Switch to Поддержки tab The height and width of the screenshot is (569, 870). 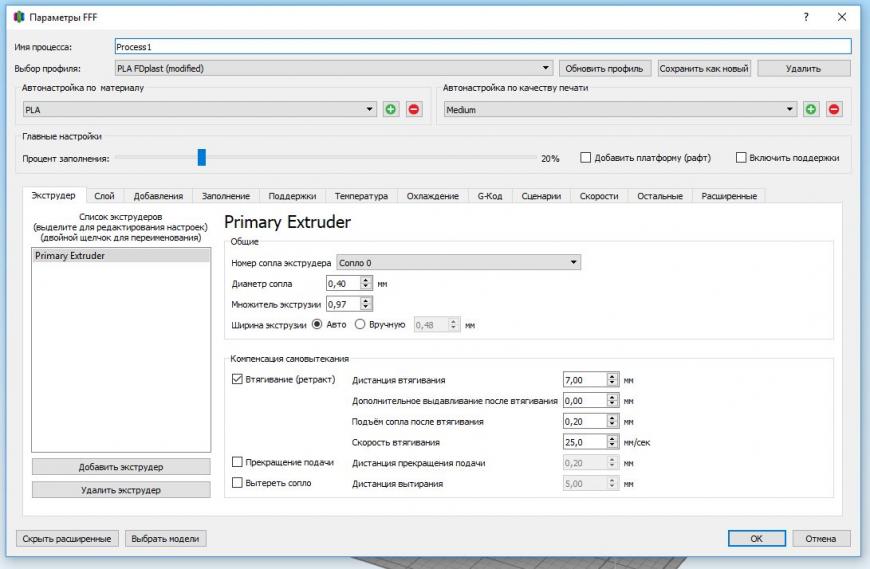[292, 196]
